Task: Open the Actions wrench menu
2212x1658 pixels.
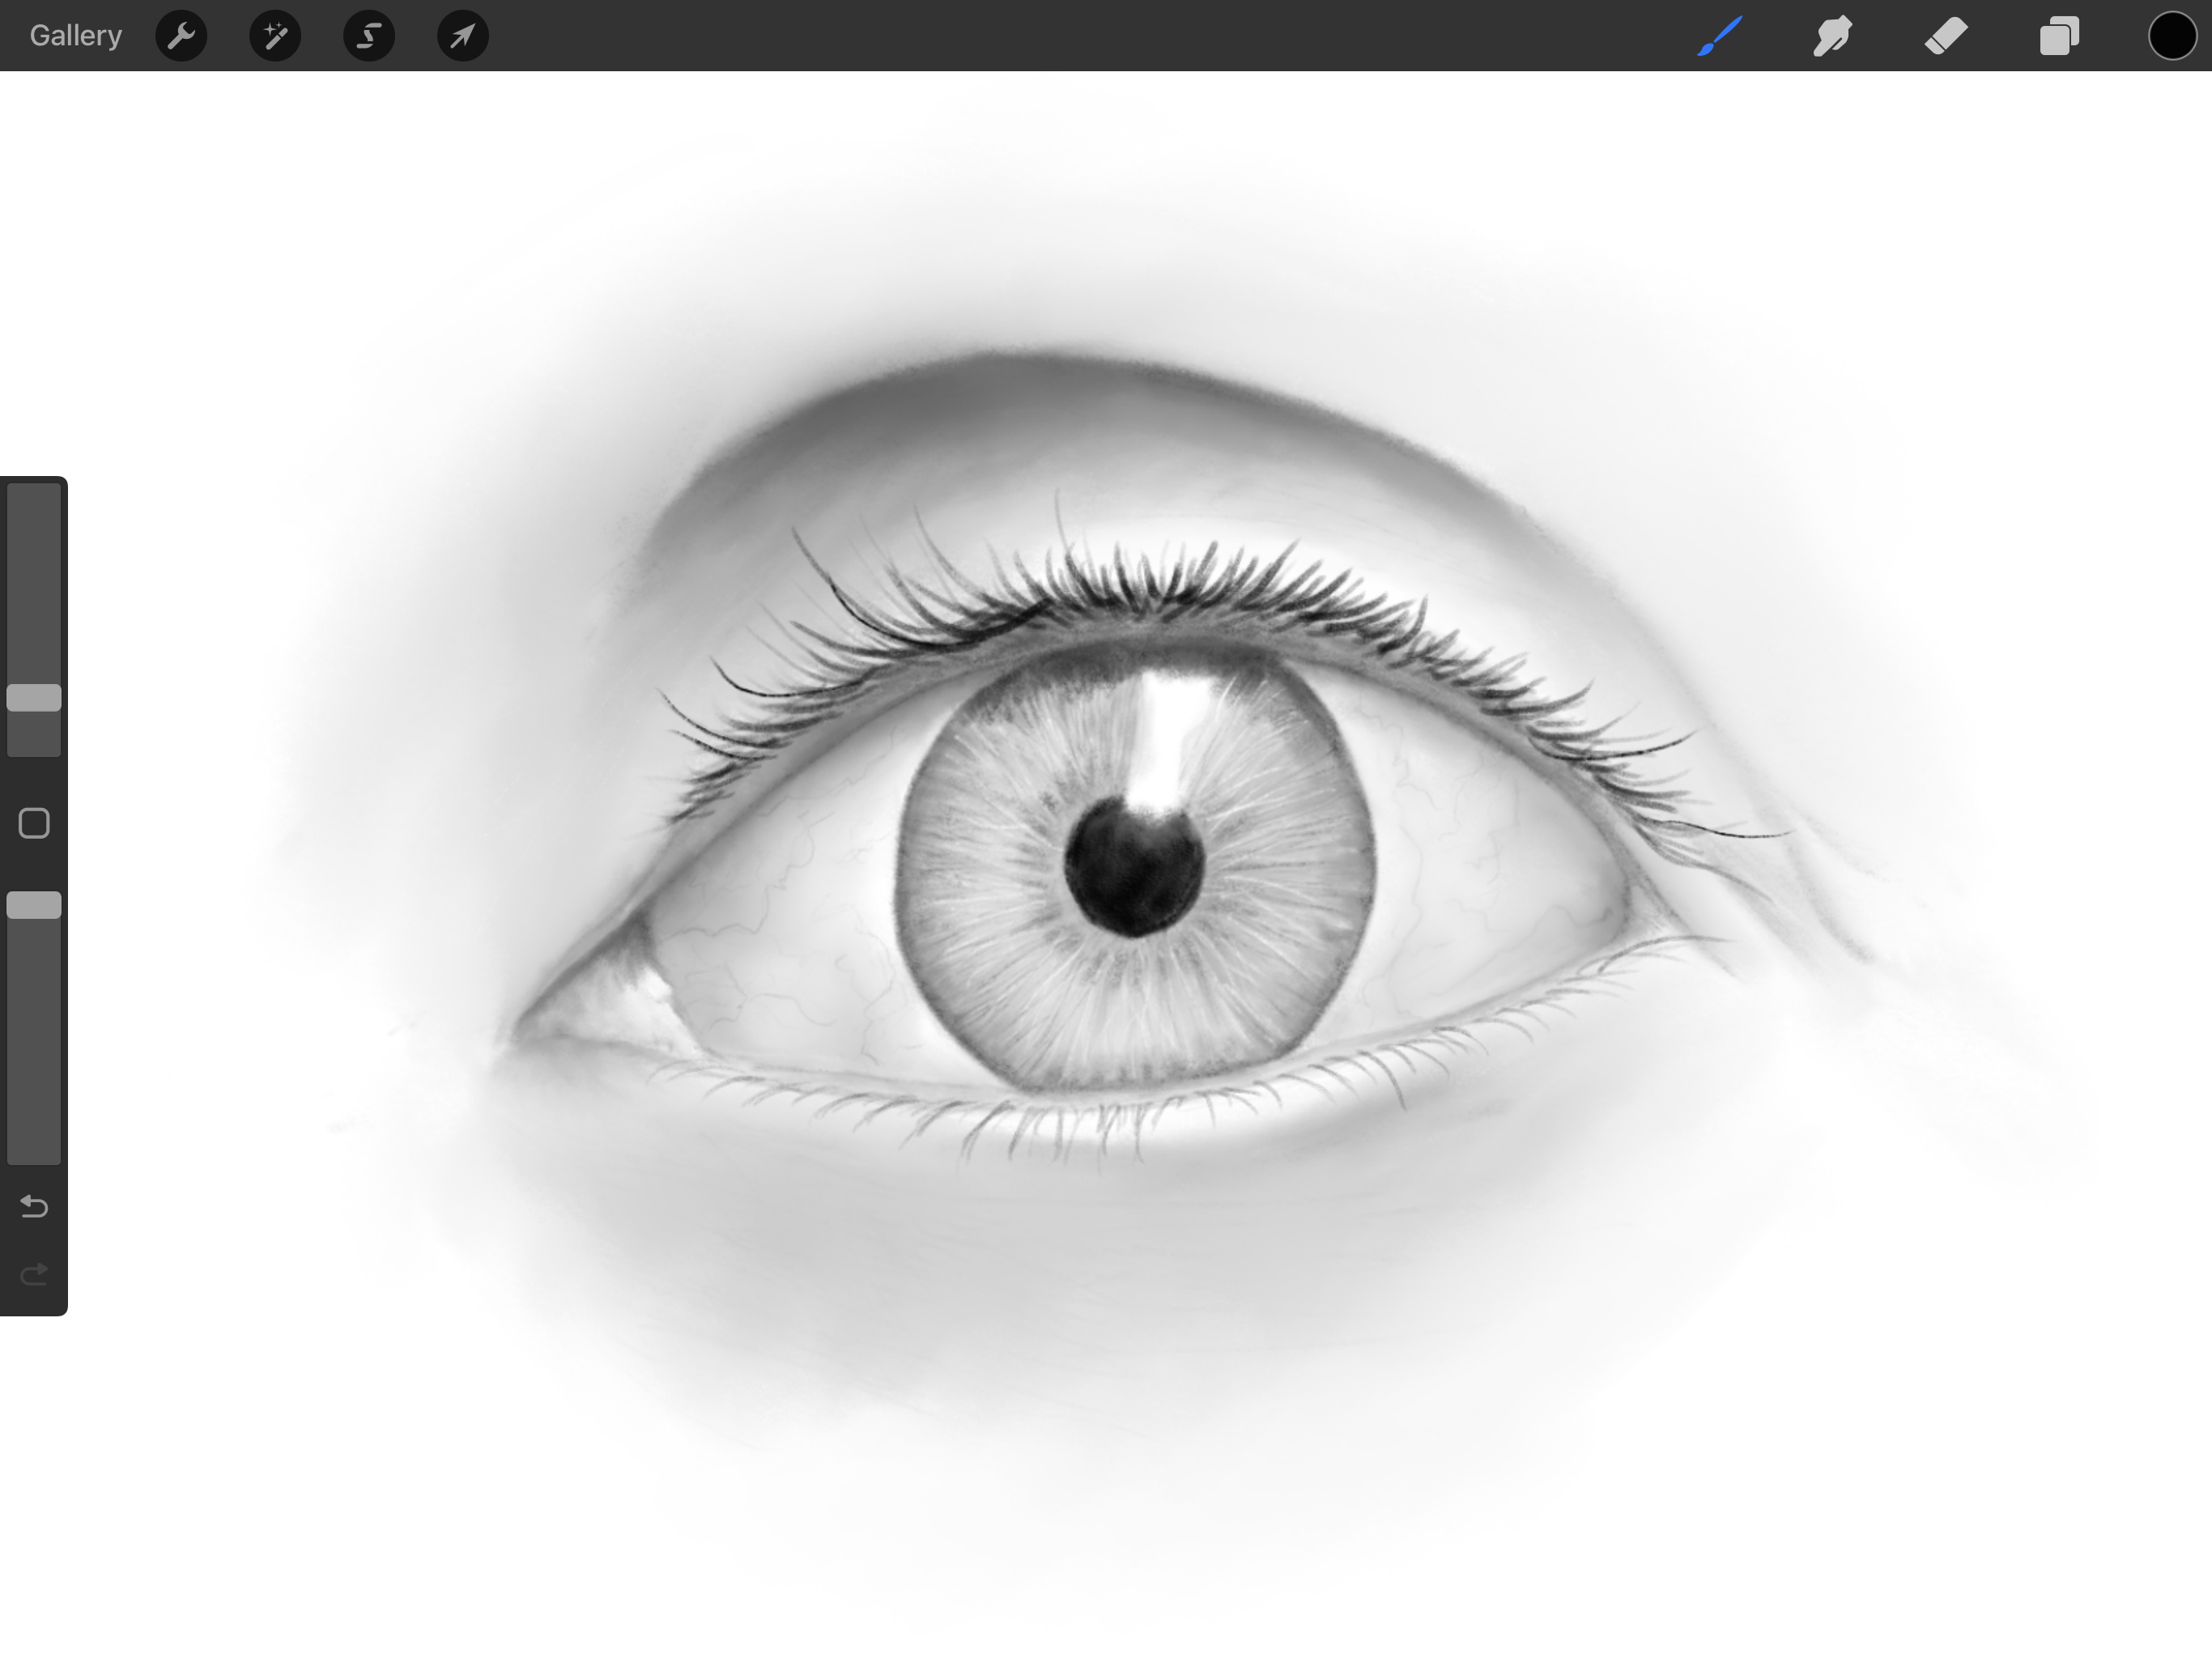Action: [181, 36]
